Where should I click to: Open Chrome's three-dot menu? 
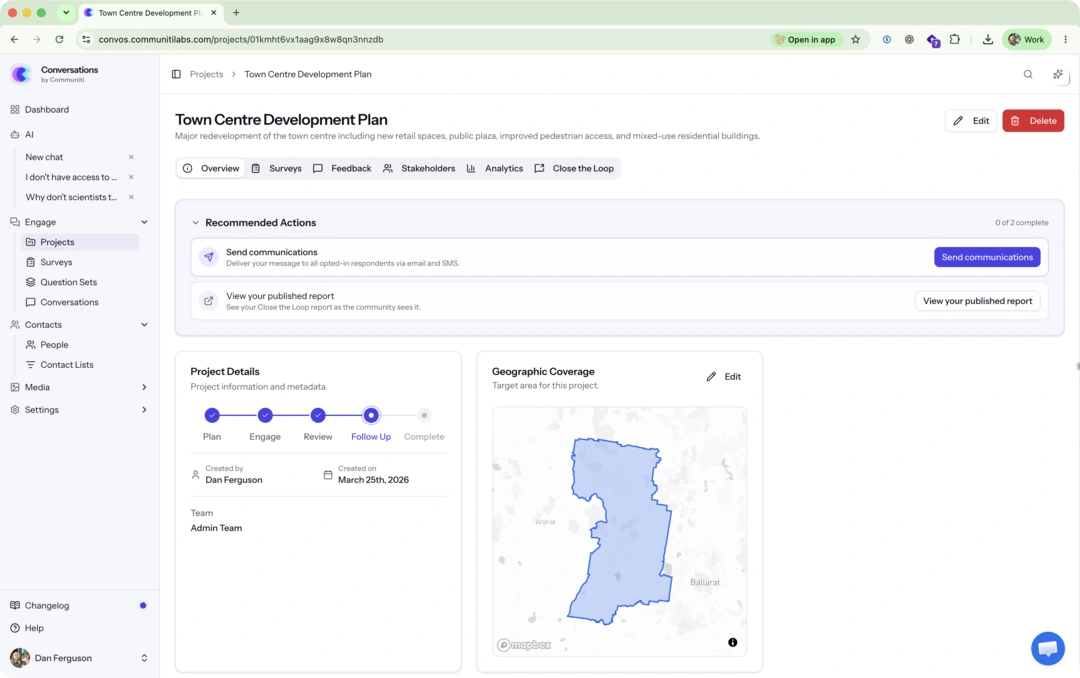[1066, 39]
